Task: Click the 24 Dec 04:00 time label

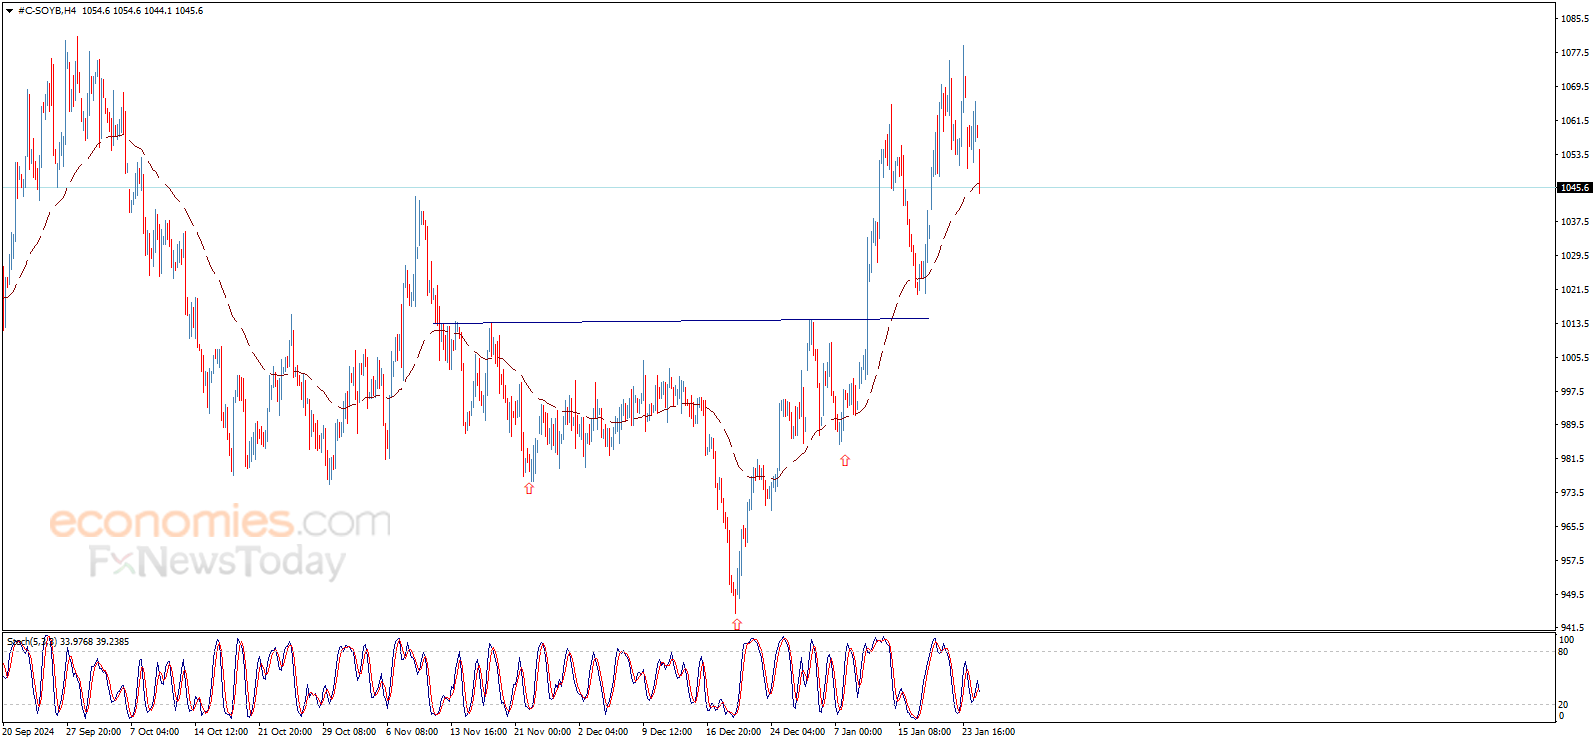Action: 797,732
